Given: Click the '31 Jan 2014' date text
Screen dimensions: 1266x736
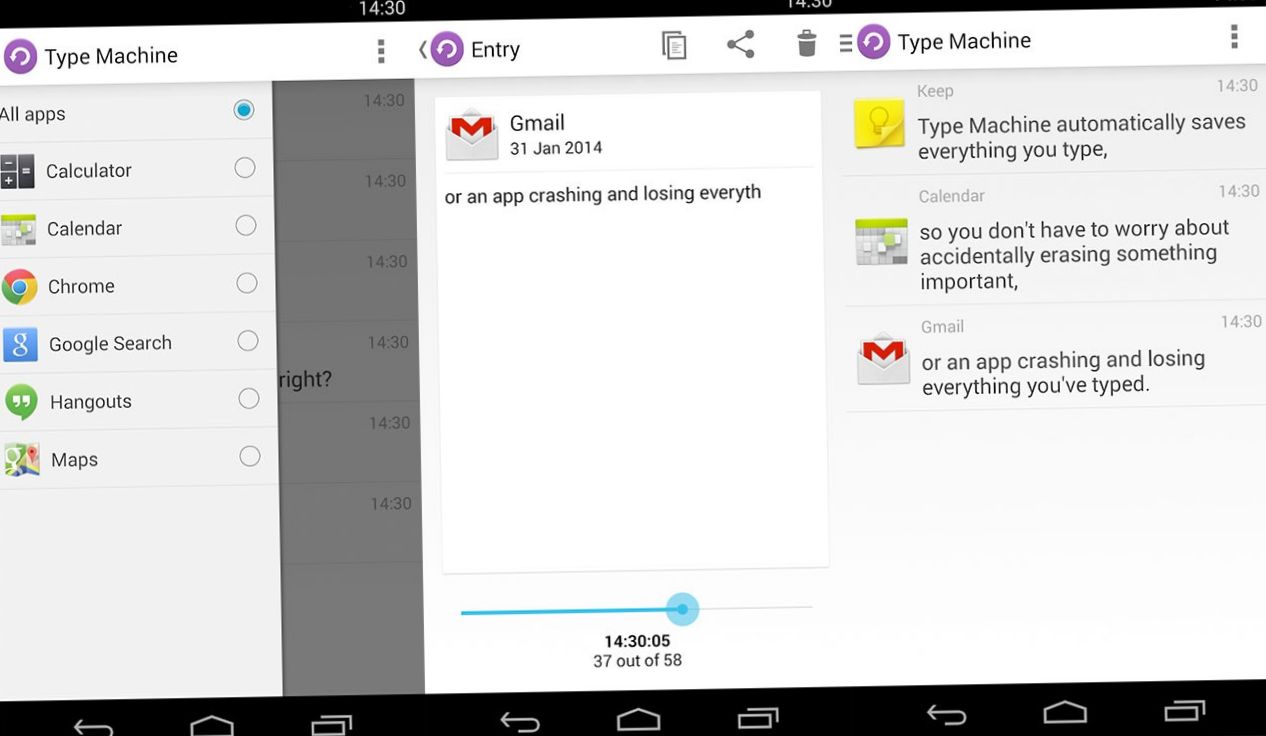Looking at the screenshot, I should (x=556, y=148).
